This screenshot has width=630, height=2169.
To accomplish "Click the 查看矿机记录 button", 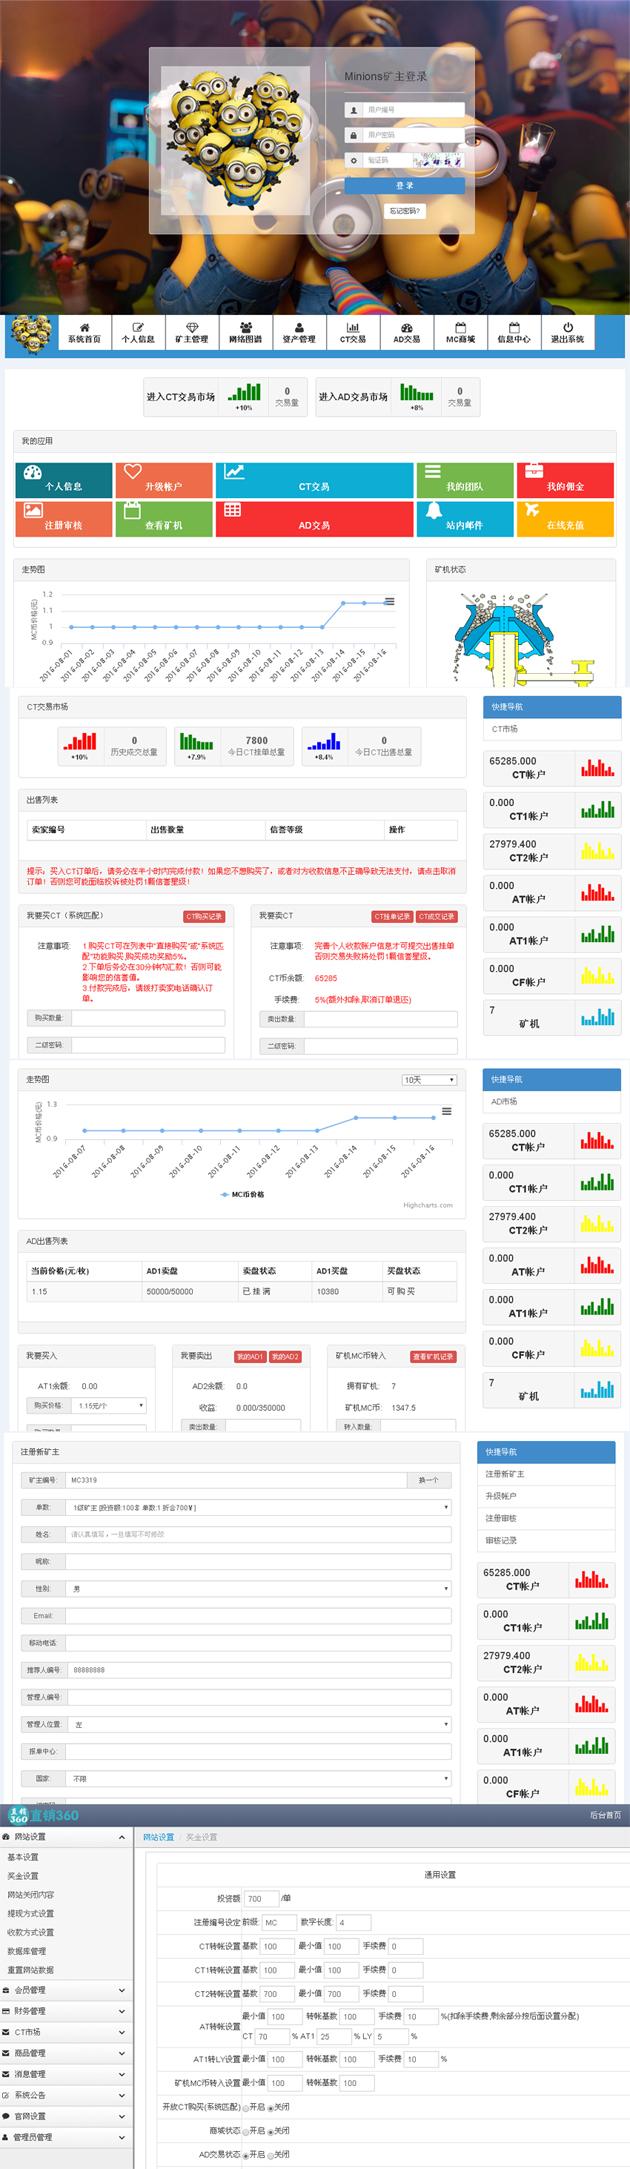I will (434, 1356).
